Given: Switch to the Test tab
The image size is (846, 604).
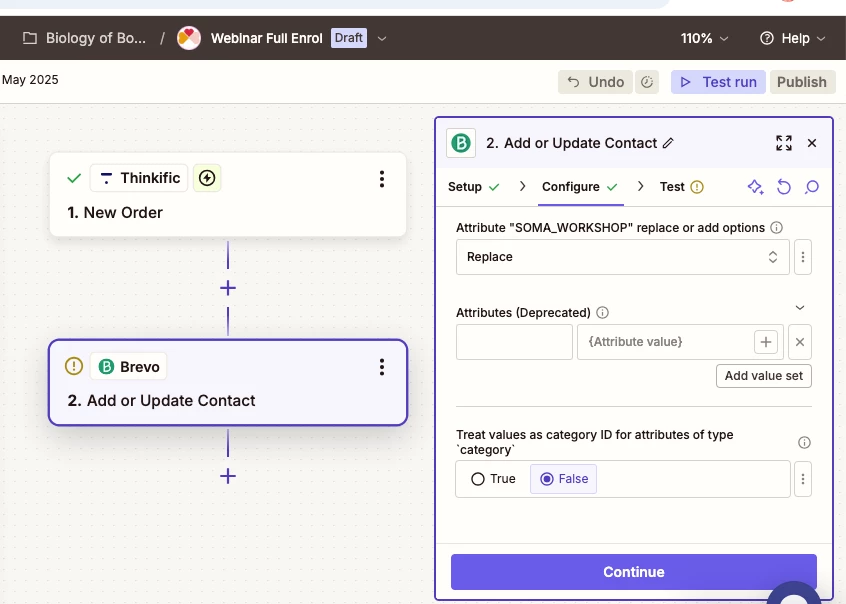Looking at the screenshot, I should click(x=681, y=187).
